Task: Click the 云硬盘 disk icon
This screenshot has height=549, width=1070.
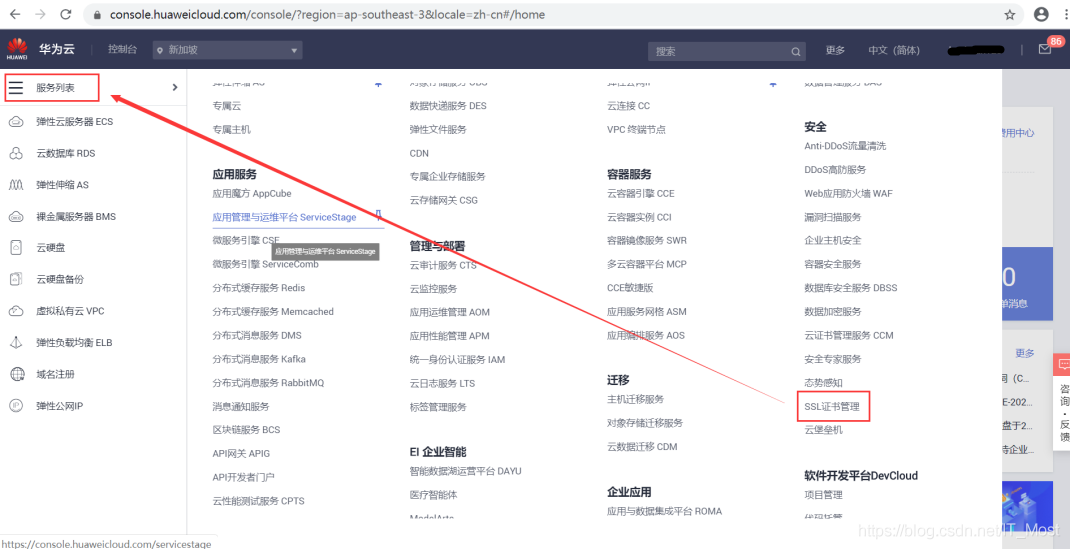Action: click(x=16, y=248)
